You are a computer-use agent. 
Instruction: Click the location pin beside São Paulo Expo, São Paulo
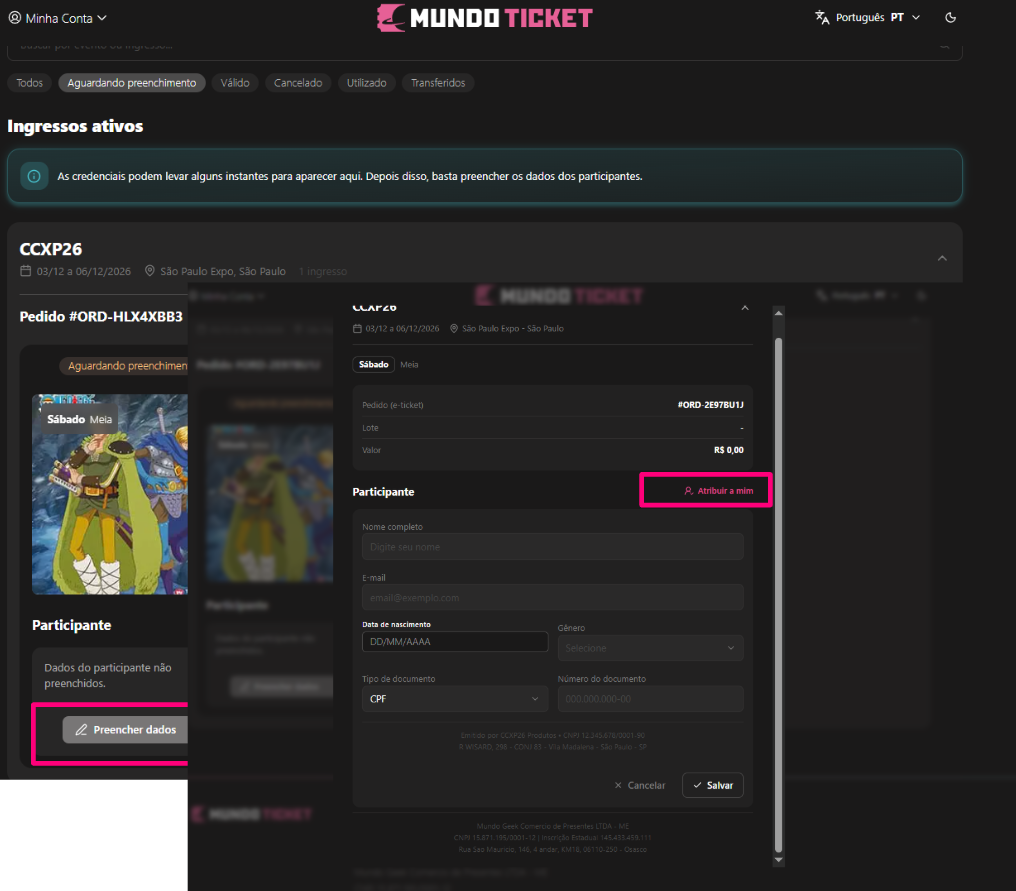coord(150,271)
